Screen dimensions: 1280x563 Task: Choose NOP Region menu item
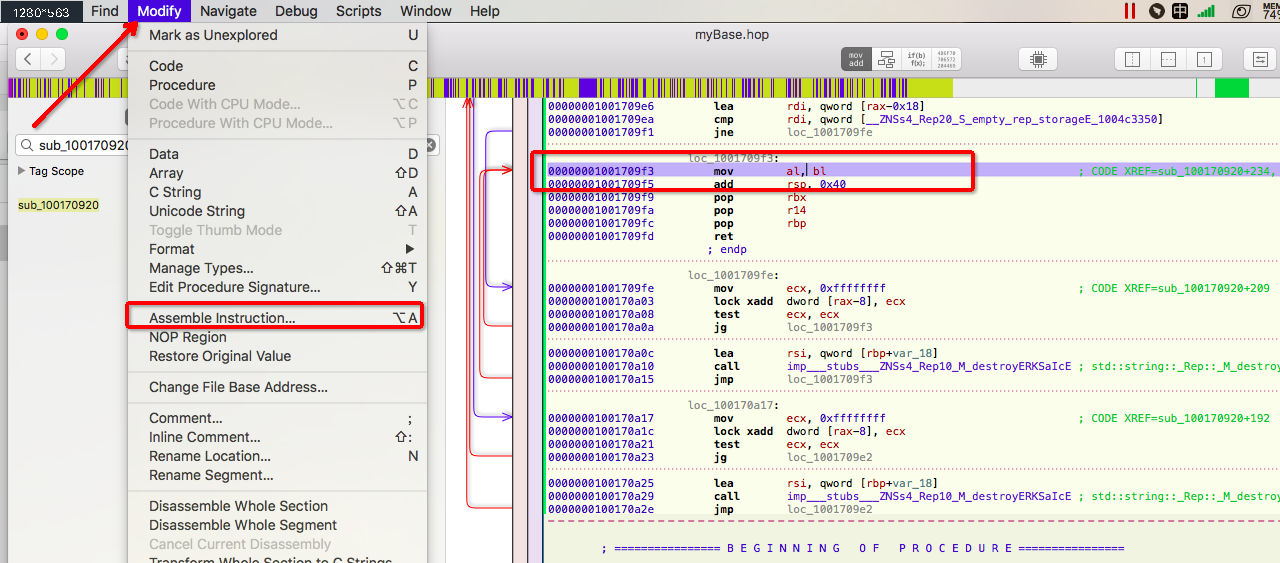point(277,337)
